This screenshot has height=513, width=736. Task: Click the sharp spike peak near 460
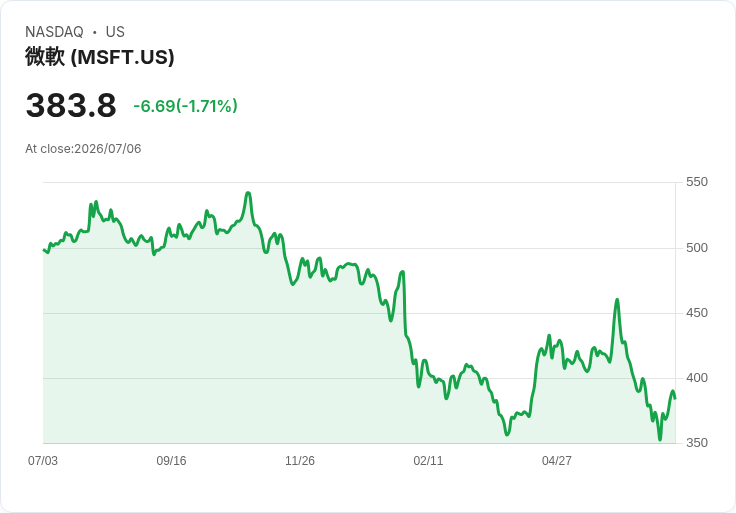[617, 300]
